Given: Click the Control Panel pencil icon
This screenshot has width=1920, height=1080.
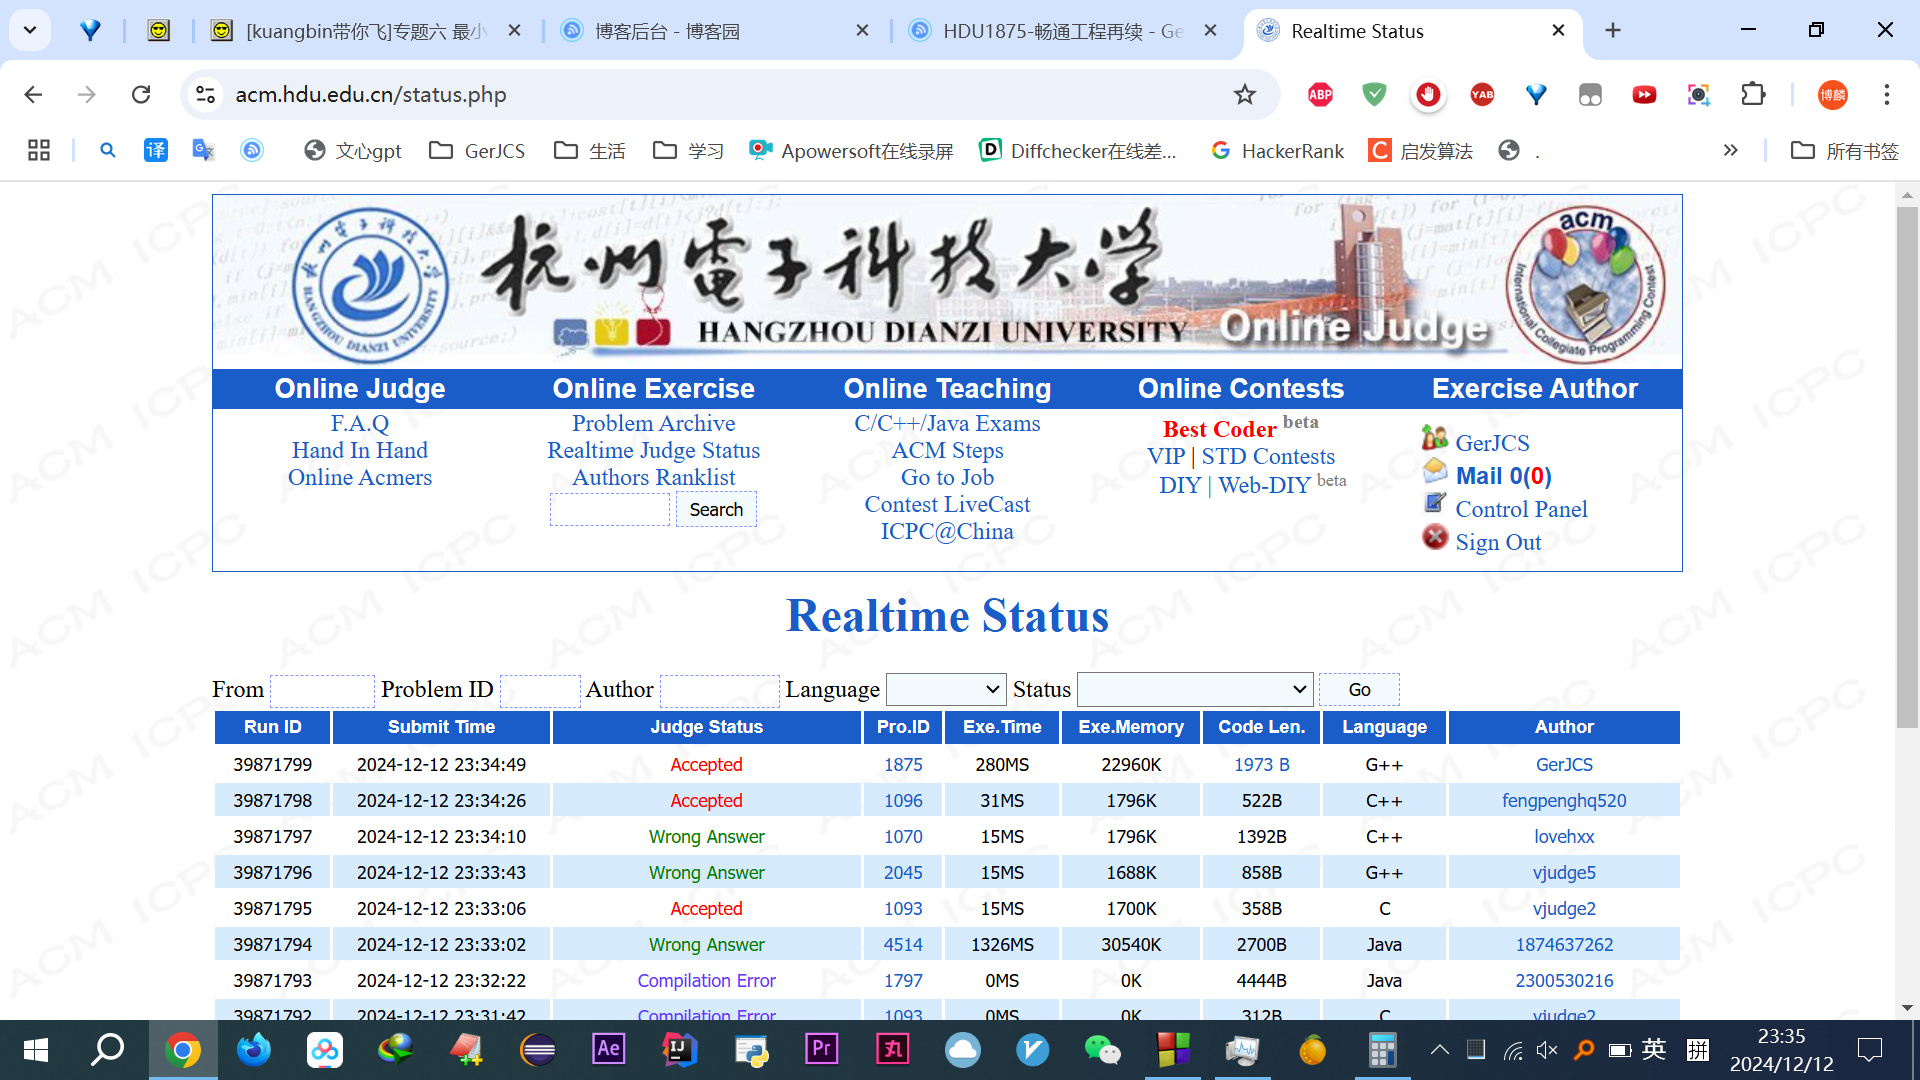Looking at the screenshot, I should (x=1435, y=504).
